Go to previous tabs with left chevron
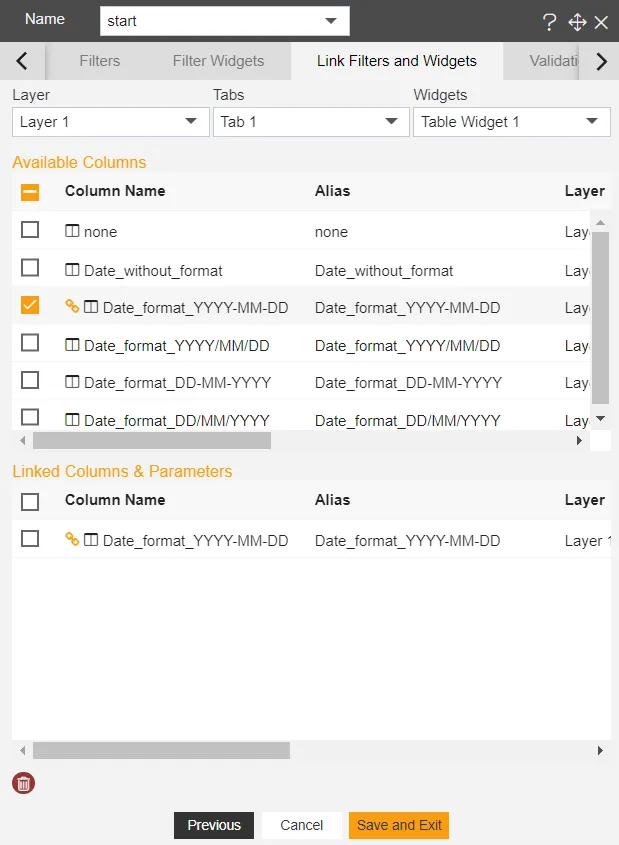Screen dimensions: 619x845 (x=22, y=61)
